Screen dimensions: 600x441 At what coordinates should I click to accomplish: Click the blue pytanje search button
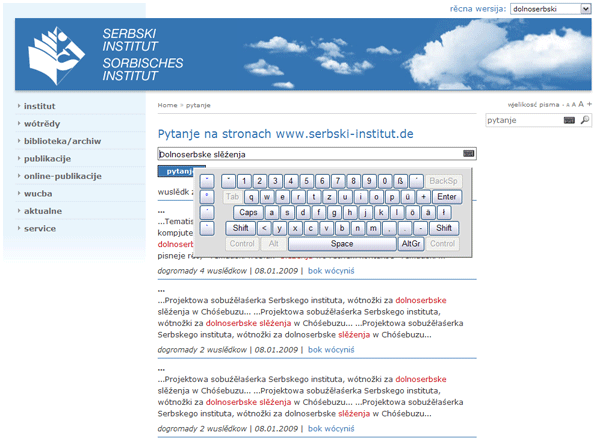coord(176,171)
